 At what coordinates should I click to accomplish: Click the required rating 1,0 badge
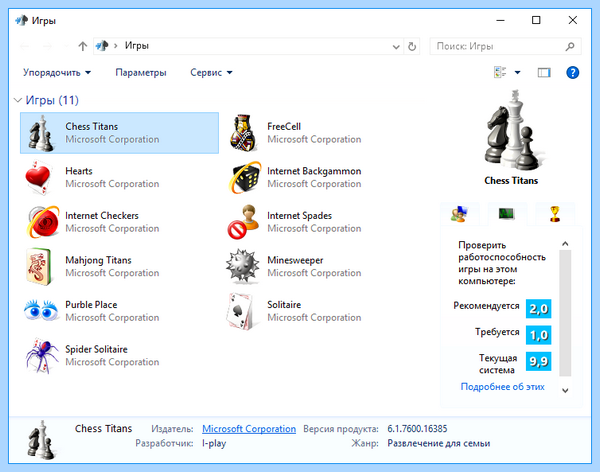pos(538,335)
